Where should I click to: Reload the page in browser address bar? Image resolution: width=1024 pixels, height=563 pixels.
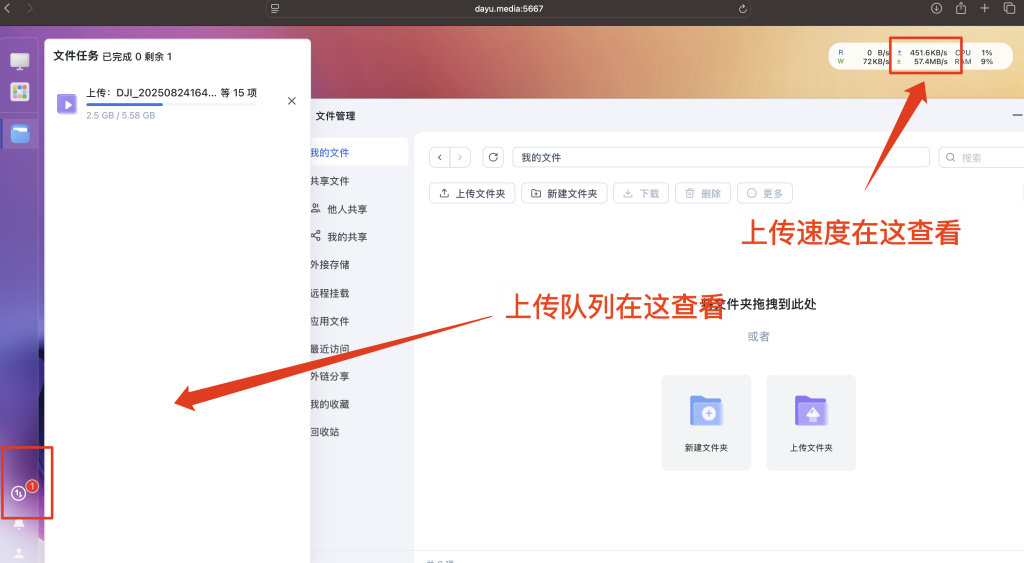[743, 8]
